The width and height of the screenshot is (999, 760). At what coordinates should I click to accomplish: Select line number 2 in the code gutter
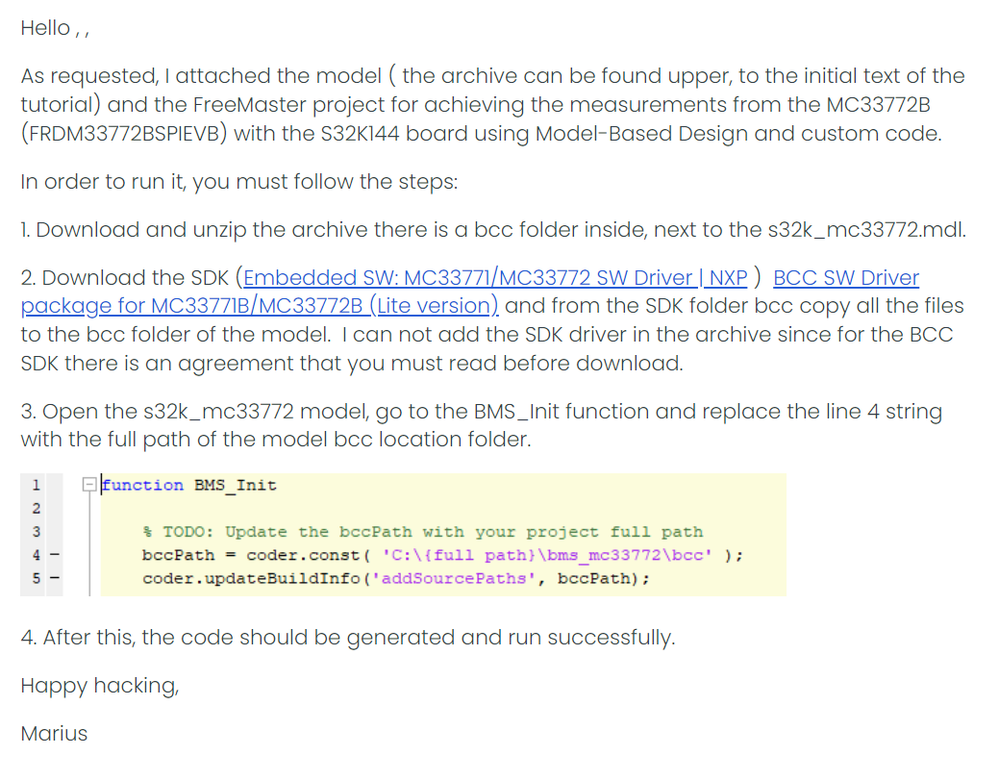click(35, 509)
